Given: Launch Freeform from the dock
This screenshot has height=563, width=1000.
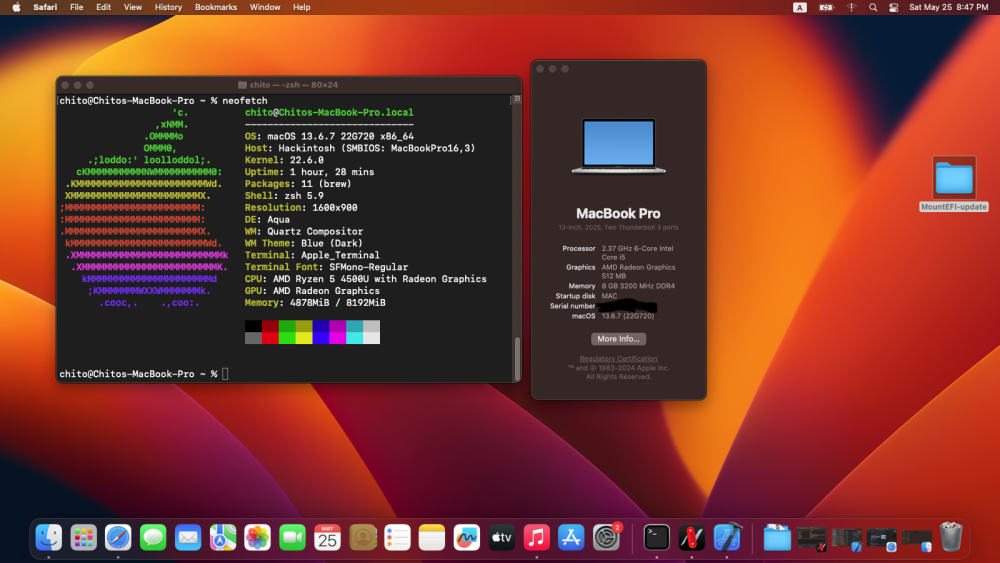Looking at the screenshot, I should pyautogui.click(x=467, y=537).
